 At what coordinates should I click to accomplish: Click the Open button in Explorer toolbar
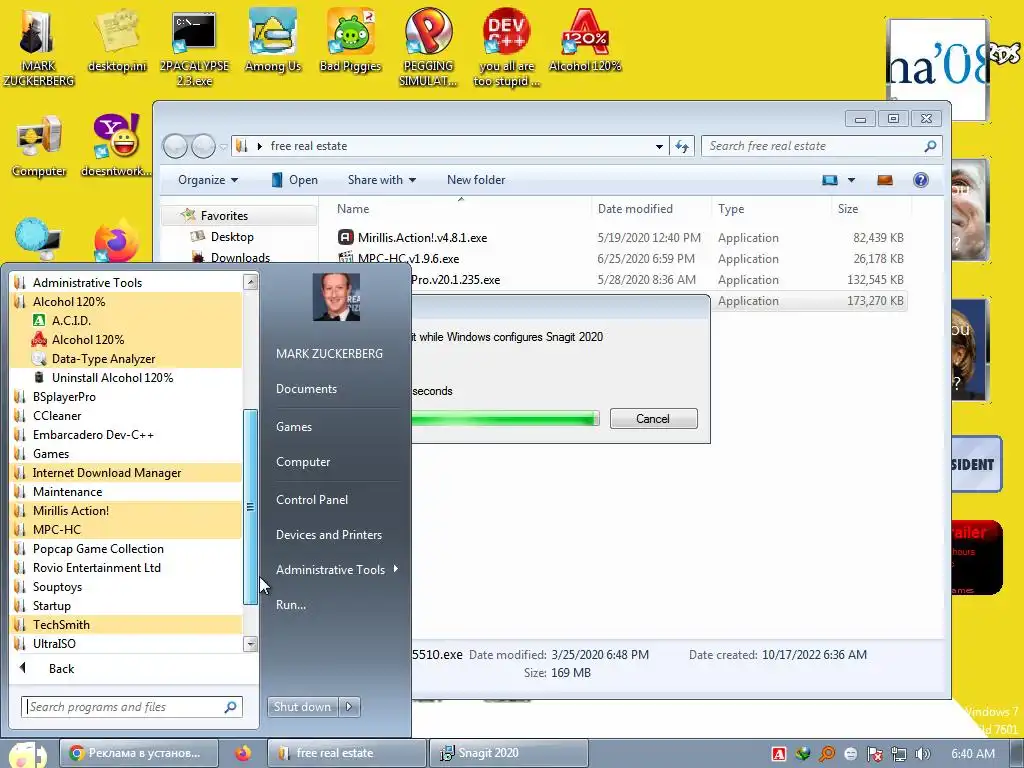pyautogui.click(x=295, y=180)
